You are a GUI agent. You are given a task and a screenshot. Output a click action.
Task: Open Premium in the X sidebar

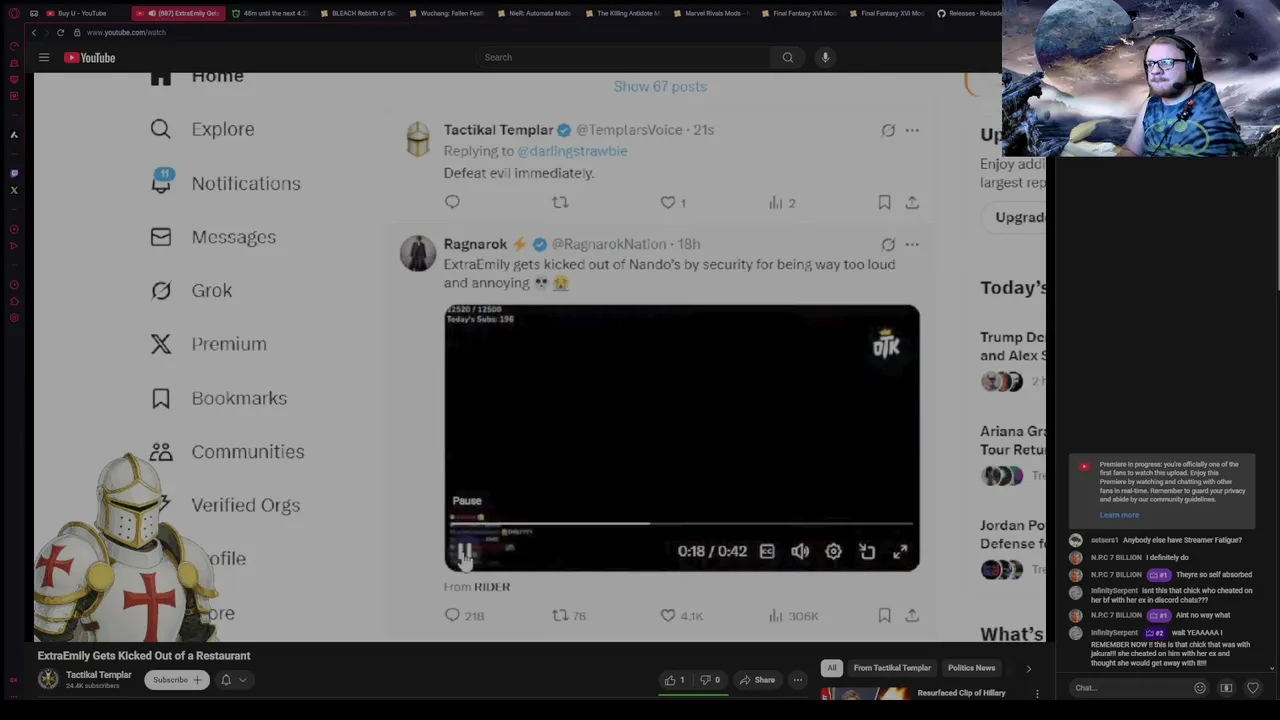pyautogui.click(x=209, y=344)
